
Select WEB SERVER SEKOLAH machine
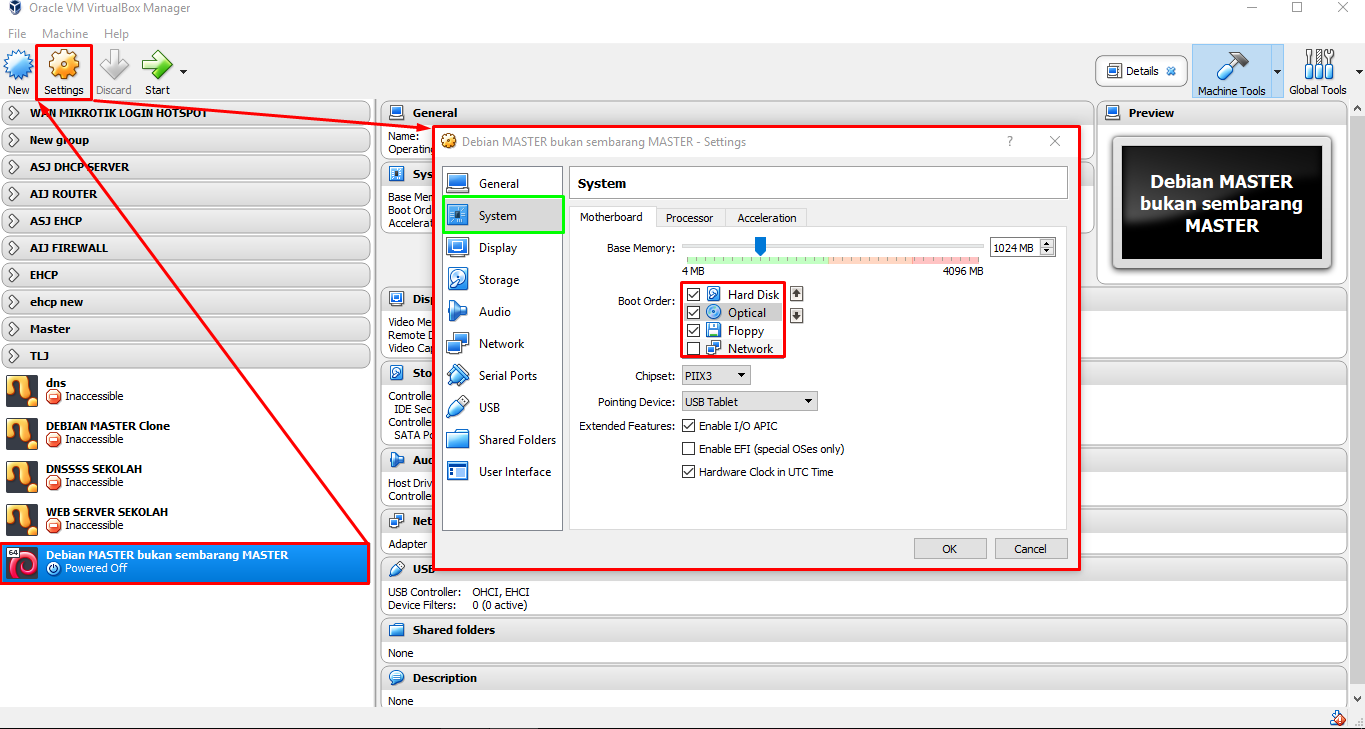pyautogui.click(x=185, y=519)
